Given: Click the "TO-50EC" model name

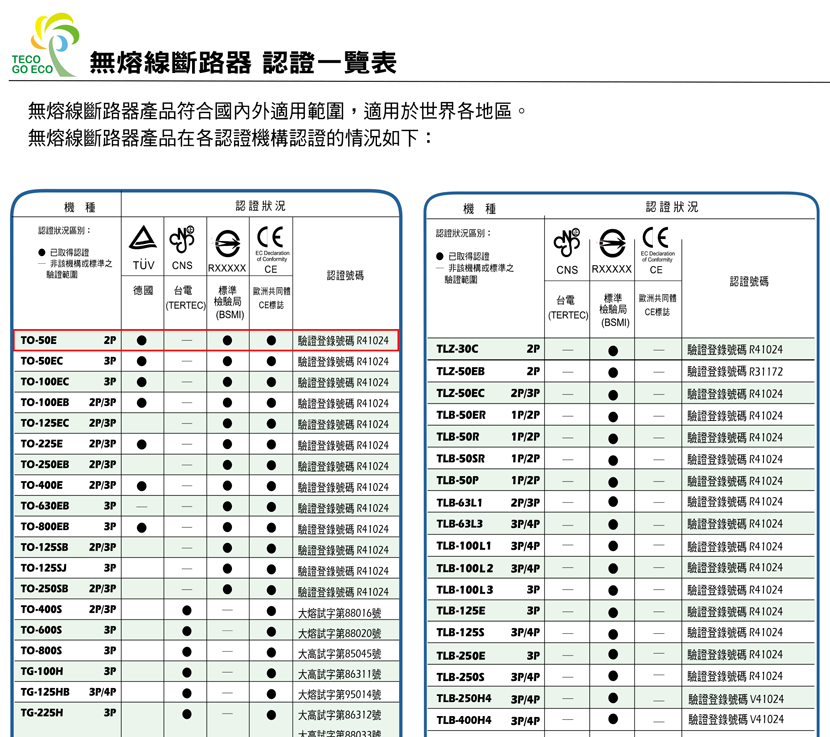Looking at the screenshot, I should coord(41,361).
